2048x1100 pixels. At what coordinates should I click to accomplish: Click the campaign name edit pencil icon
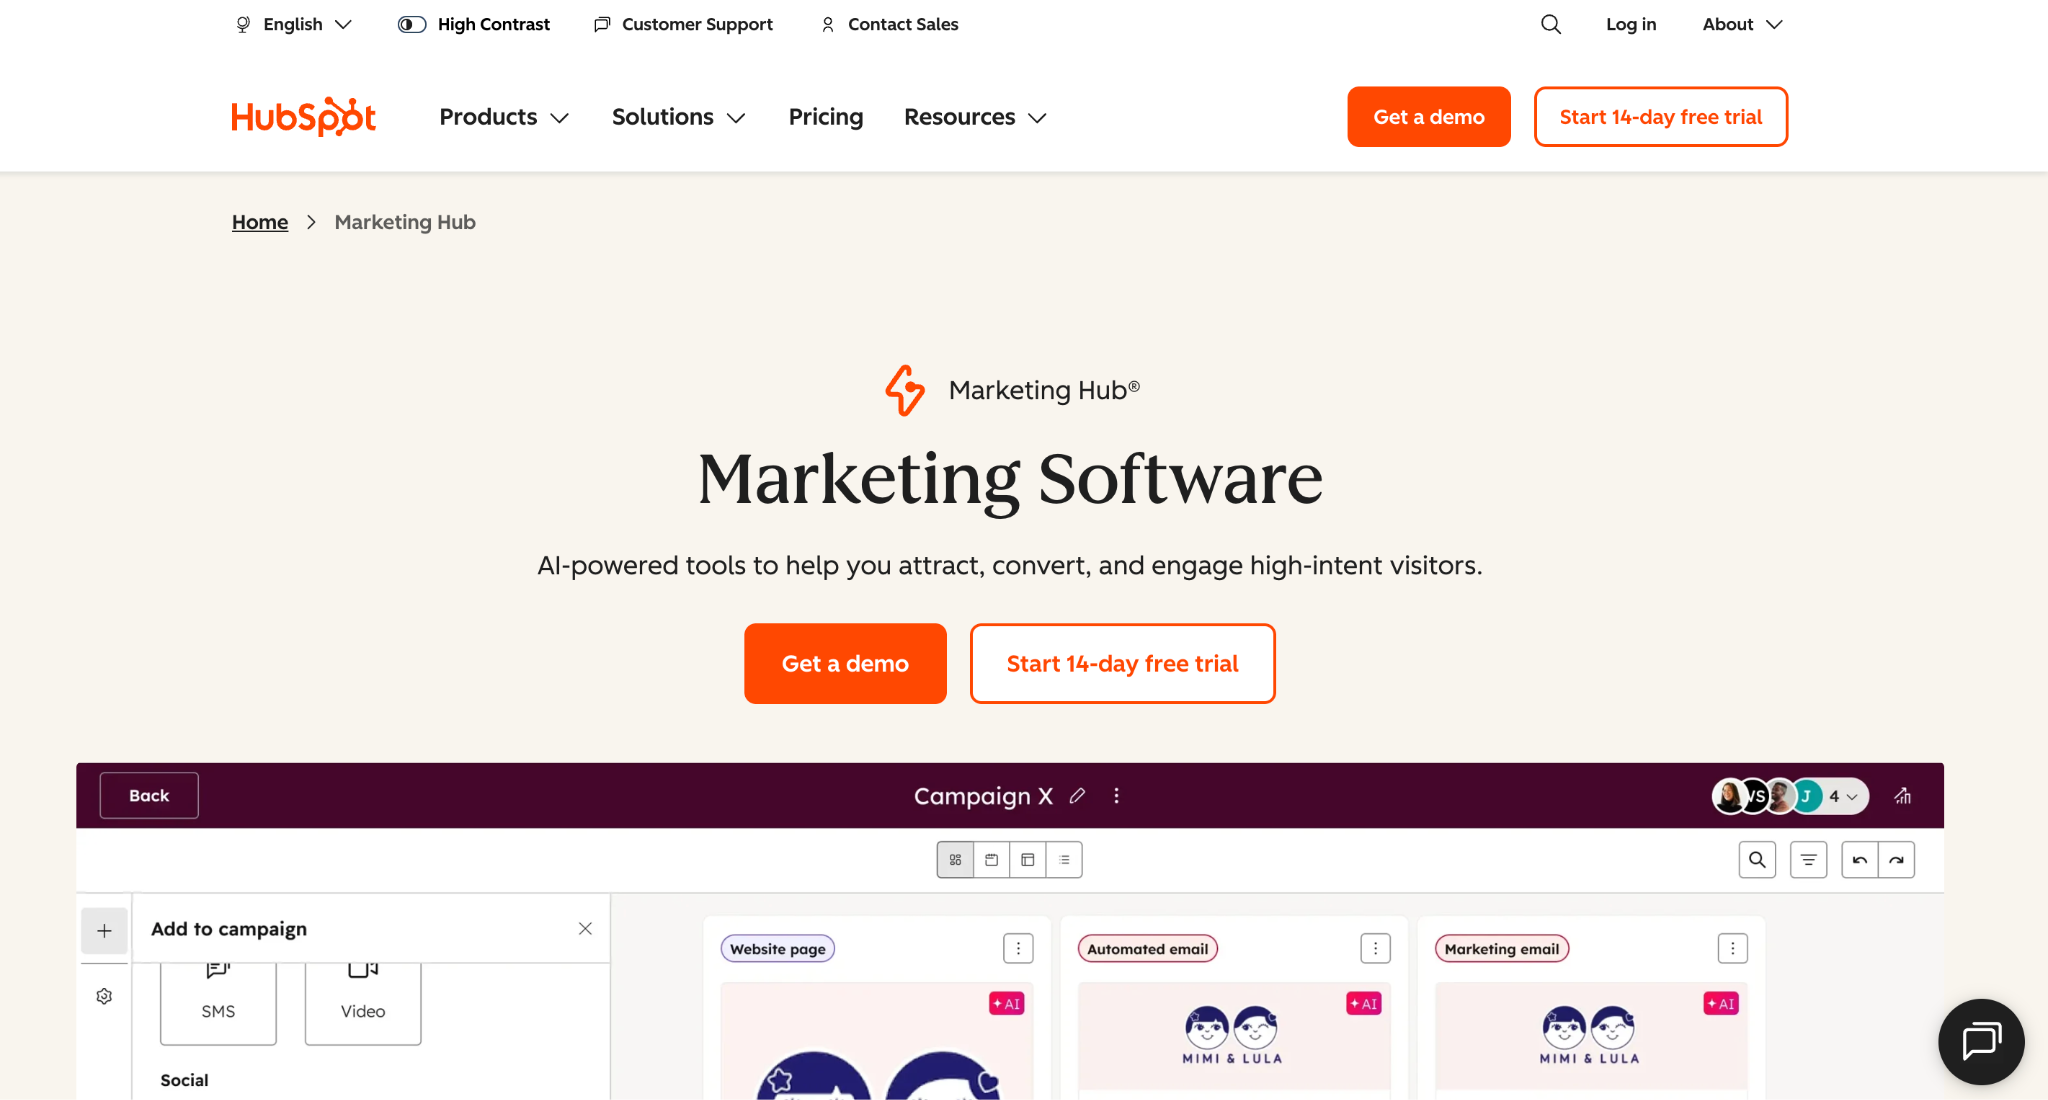pyautogui.click(x=1077, y=796)
